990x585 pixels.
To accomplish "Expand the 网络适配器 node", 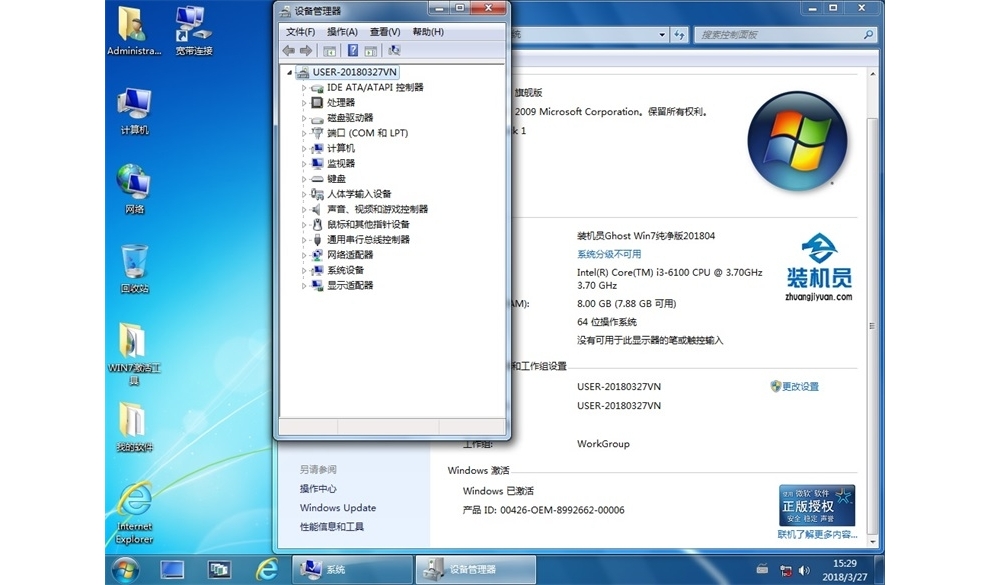I will pos(304,255).
